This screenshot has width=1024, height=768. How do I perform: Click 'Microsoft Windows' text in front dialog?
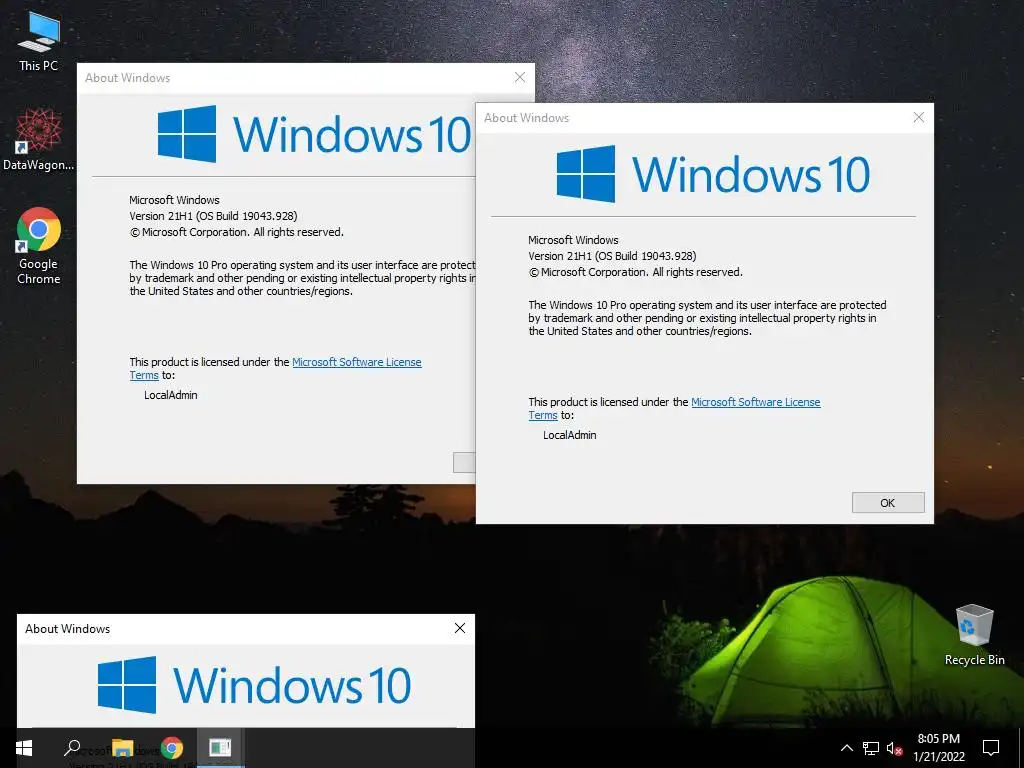[573, 240]
